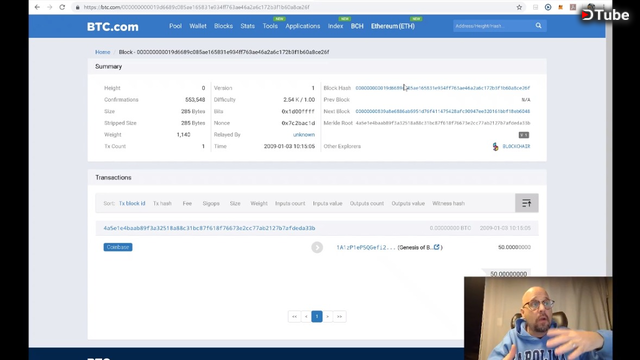
Task: Click the gray arrow circle between input and output
Action: tap(317, 247)
